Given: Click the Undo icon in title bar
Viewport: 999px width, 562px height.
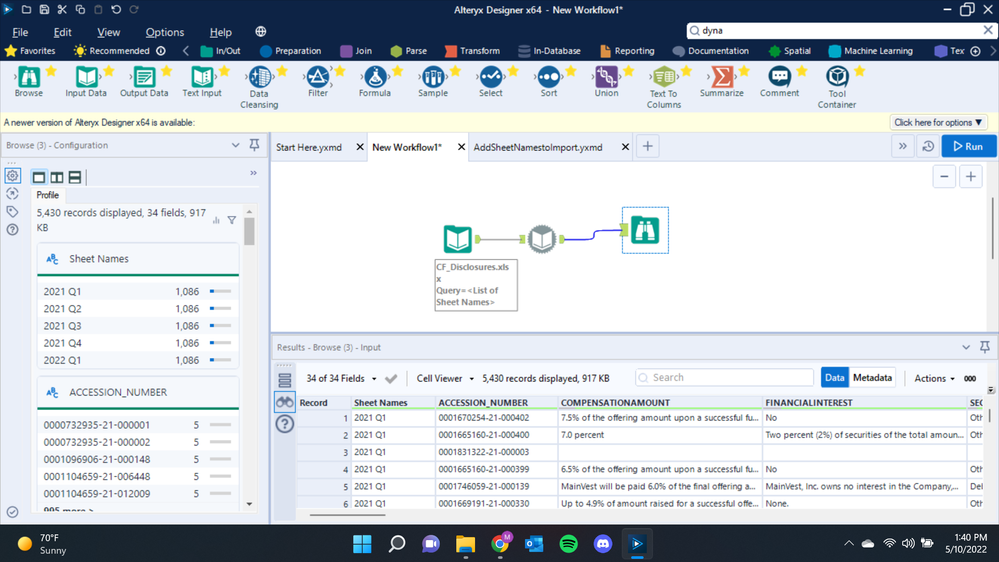Looking at the screenshot, I should coord(116,10).
